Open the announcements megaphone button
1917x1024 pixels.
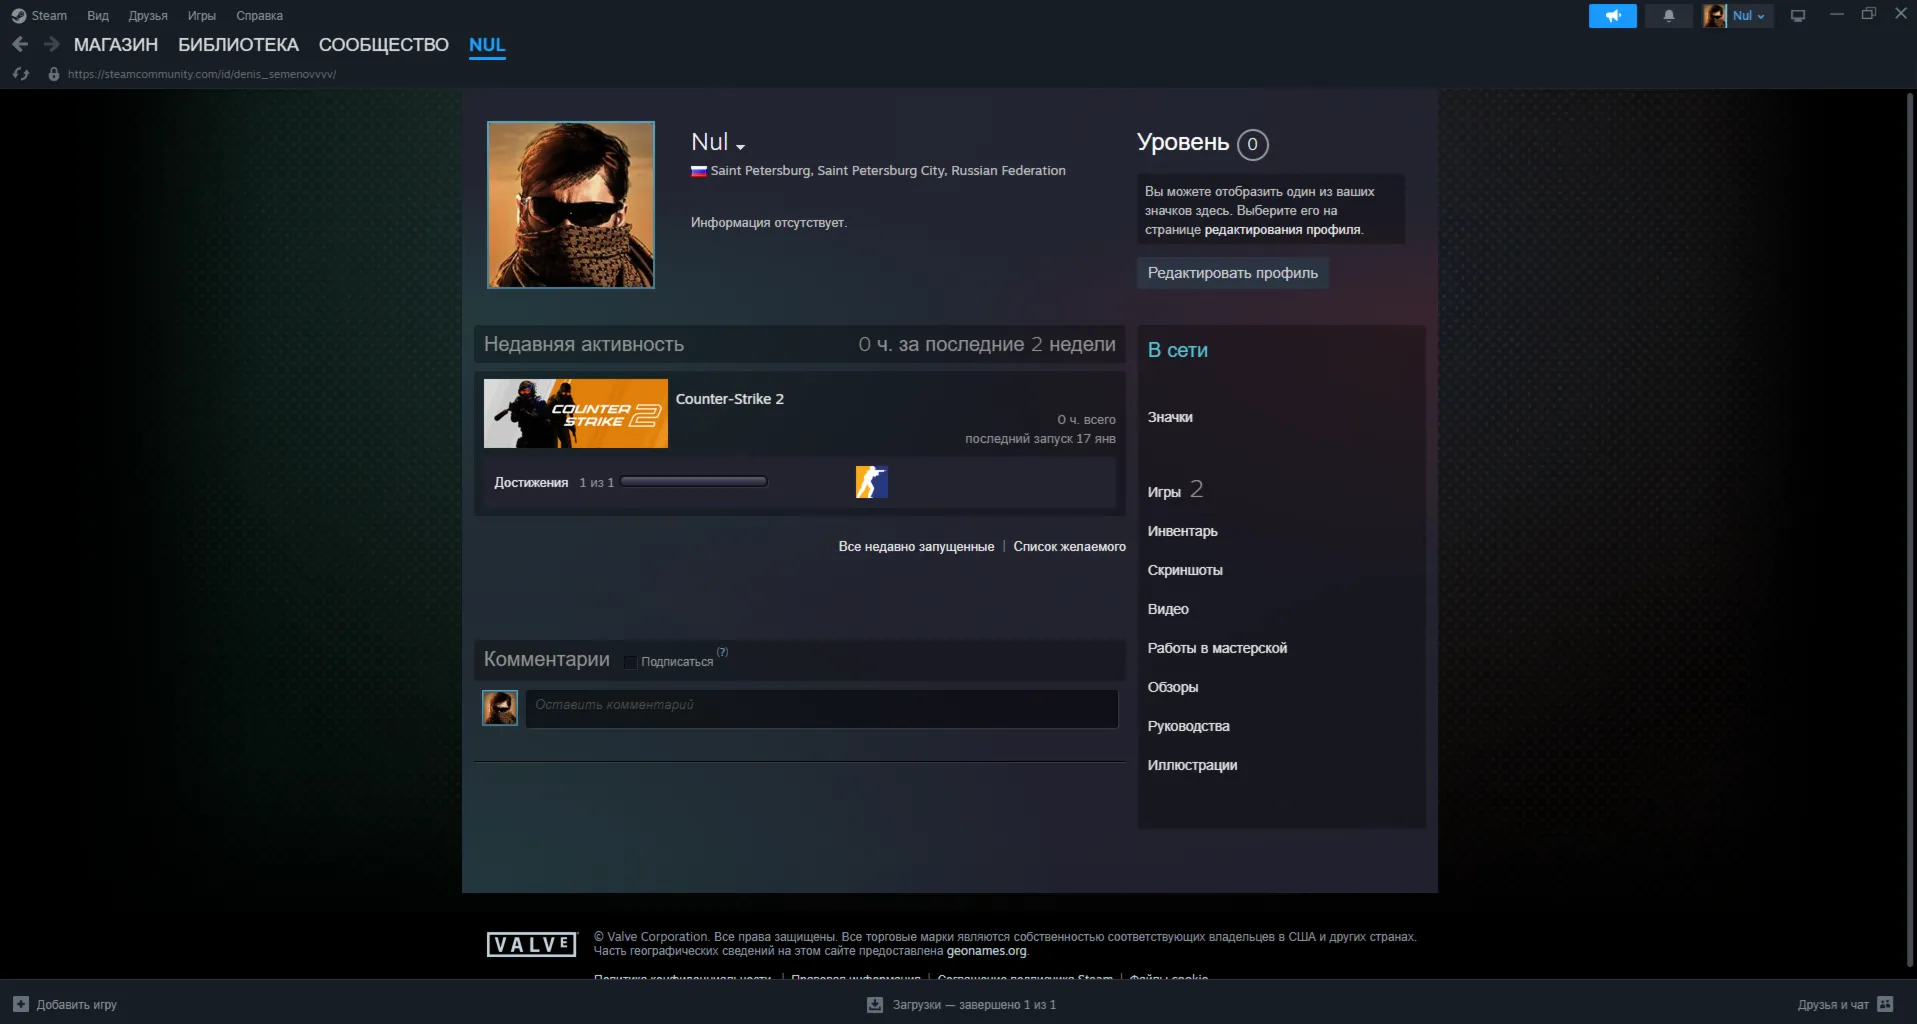click(1612, 16)
